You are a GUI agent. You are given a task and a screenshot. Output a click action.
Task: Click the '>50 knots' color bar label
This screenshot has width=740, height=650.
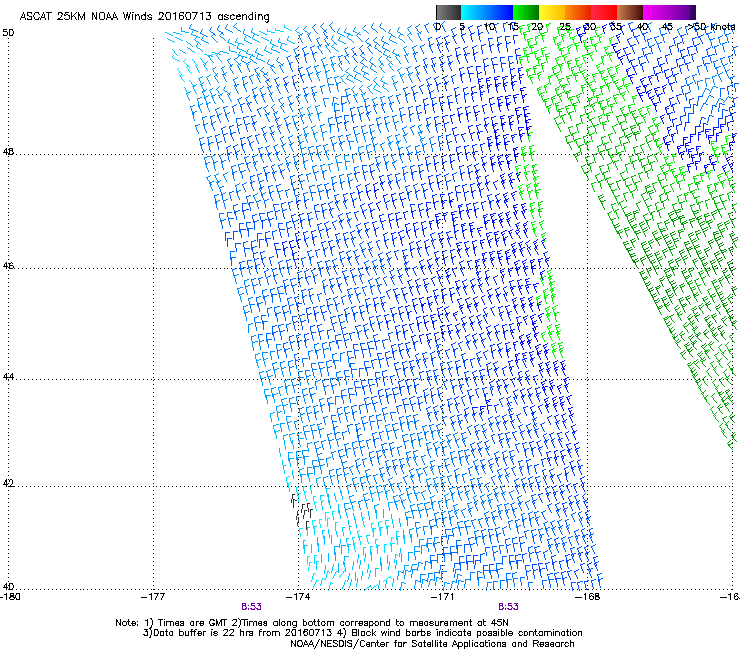tap(711, 27)
